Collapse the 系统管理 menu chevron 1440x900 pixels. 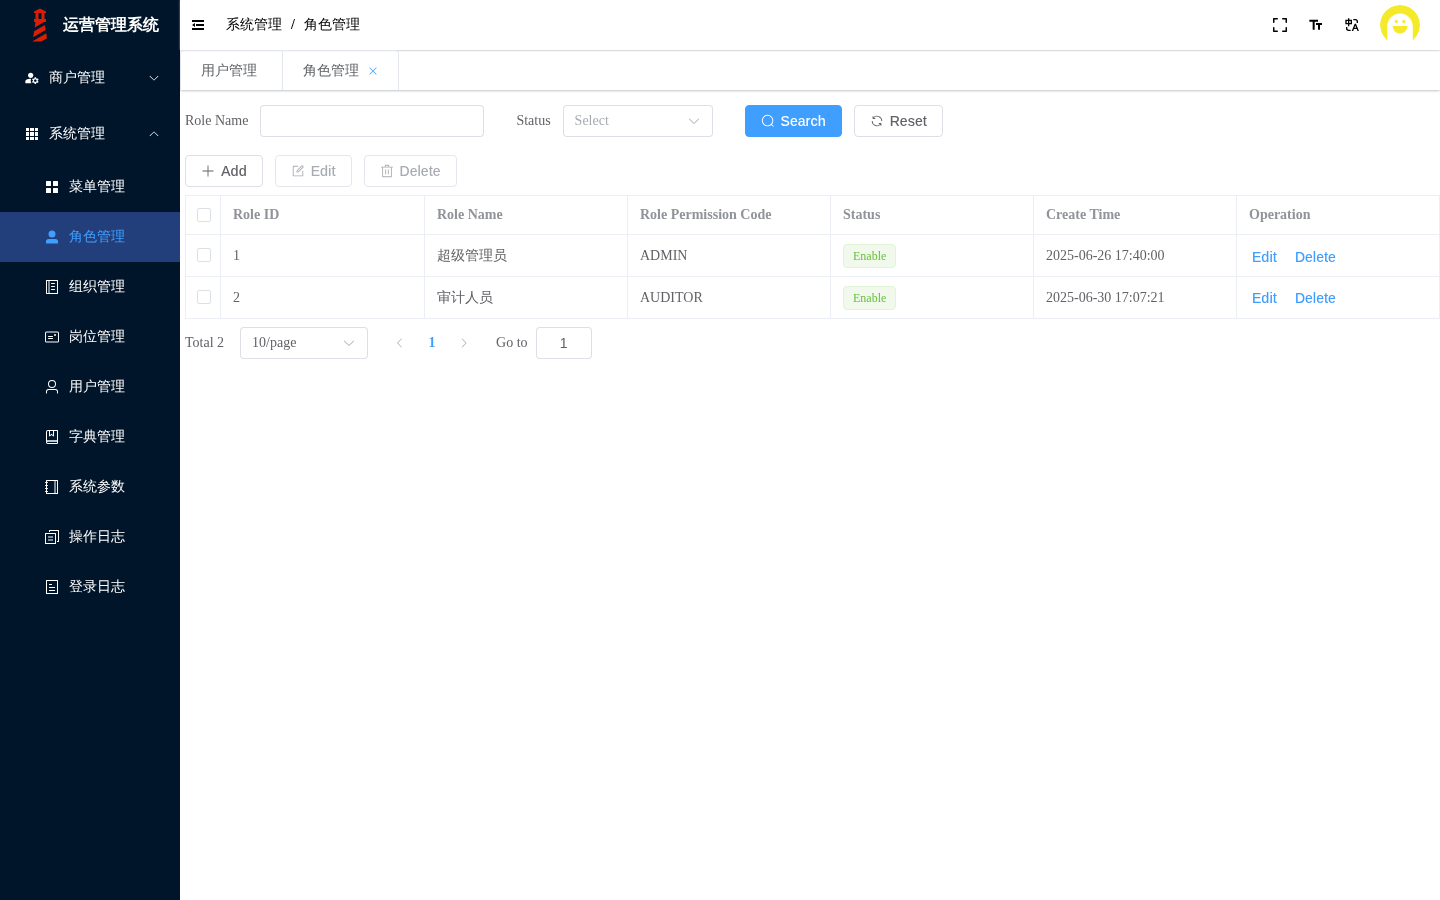tap(154, 134)
